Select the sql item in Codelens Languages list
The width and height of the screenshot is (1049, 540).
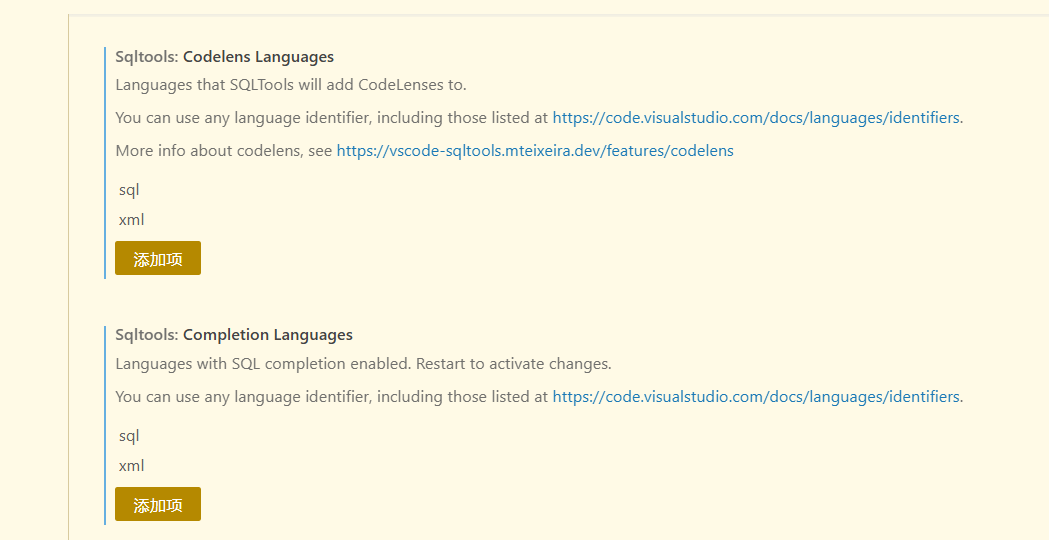tap(129, 190)
